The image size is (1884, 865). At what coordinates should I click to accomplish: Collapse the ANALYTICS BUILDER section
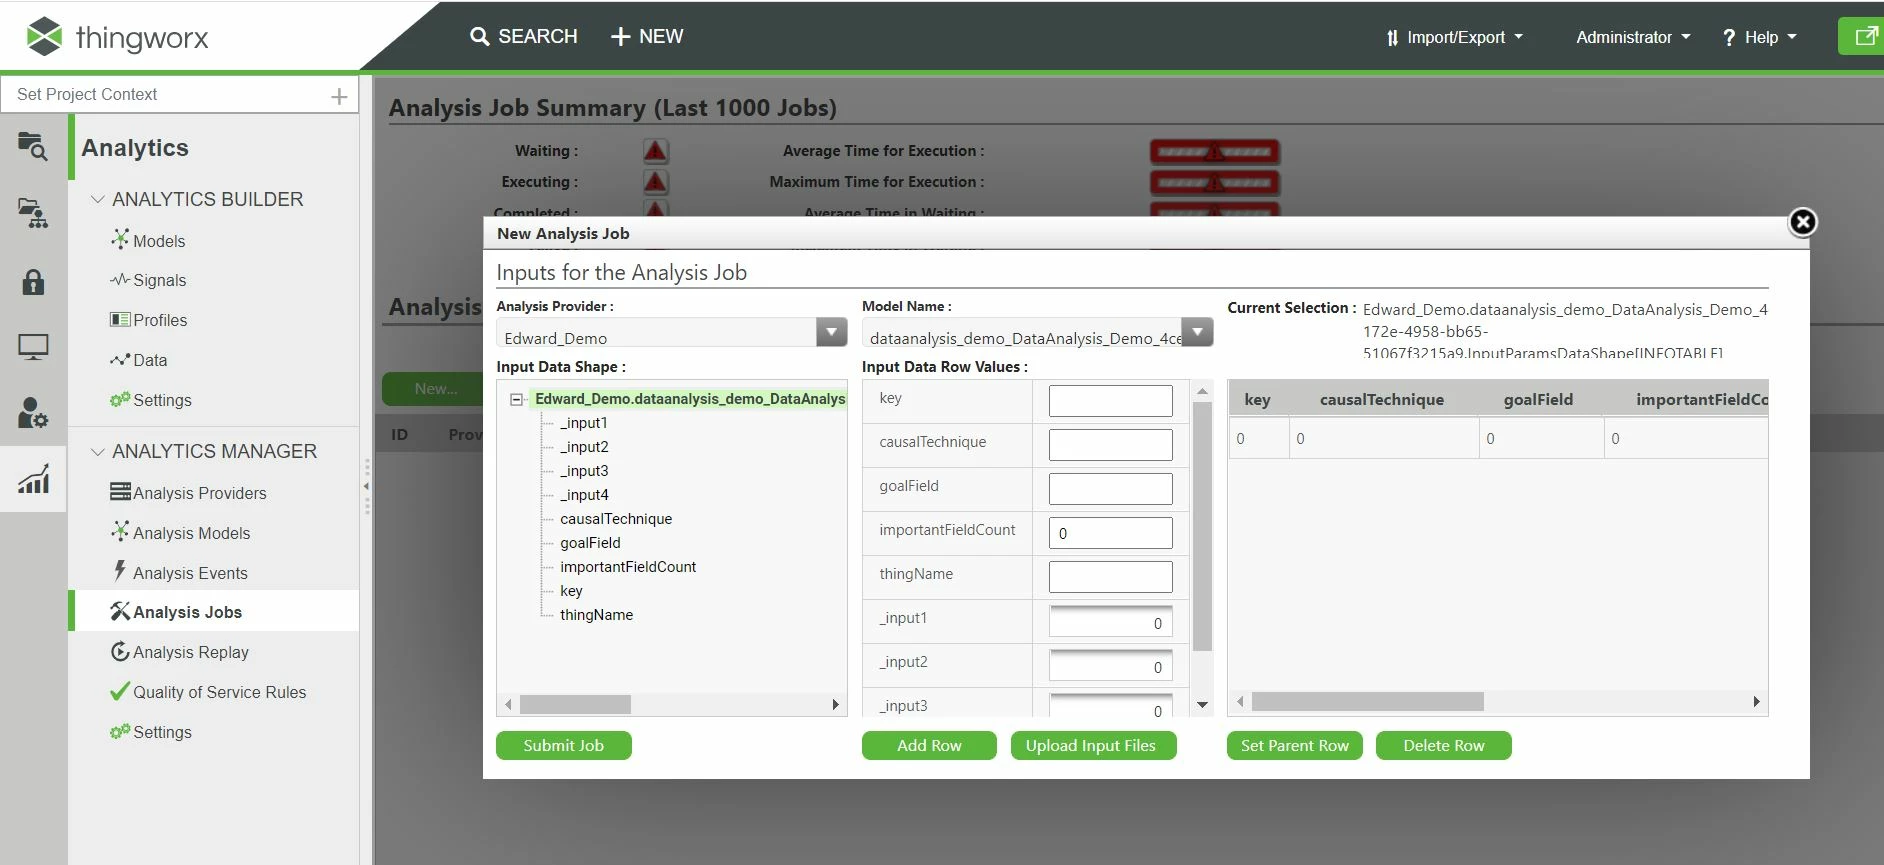pyautogui.click(x=98, y=199)
